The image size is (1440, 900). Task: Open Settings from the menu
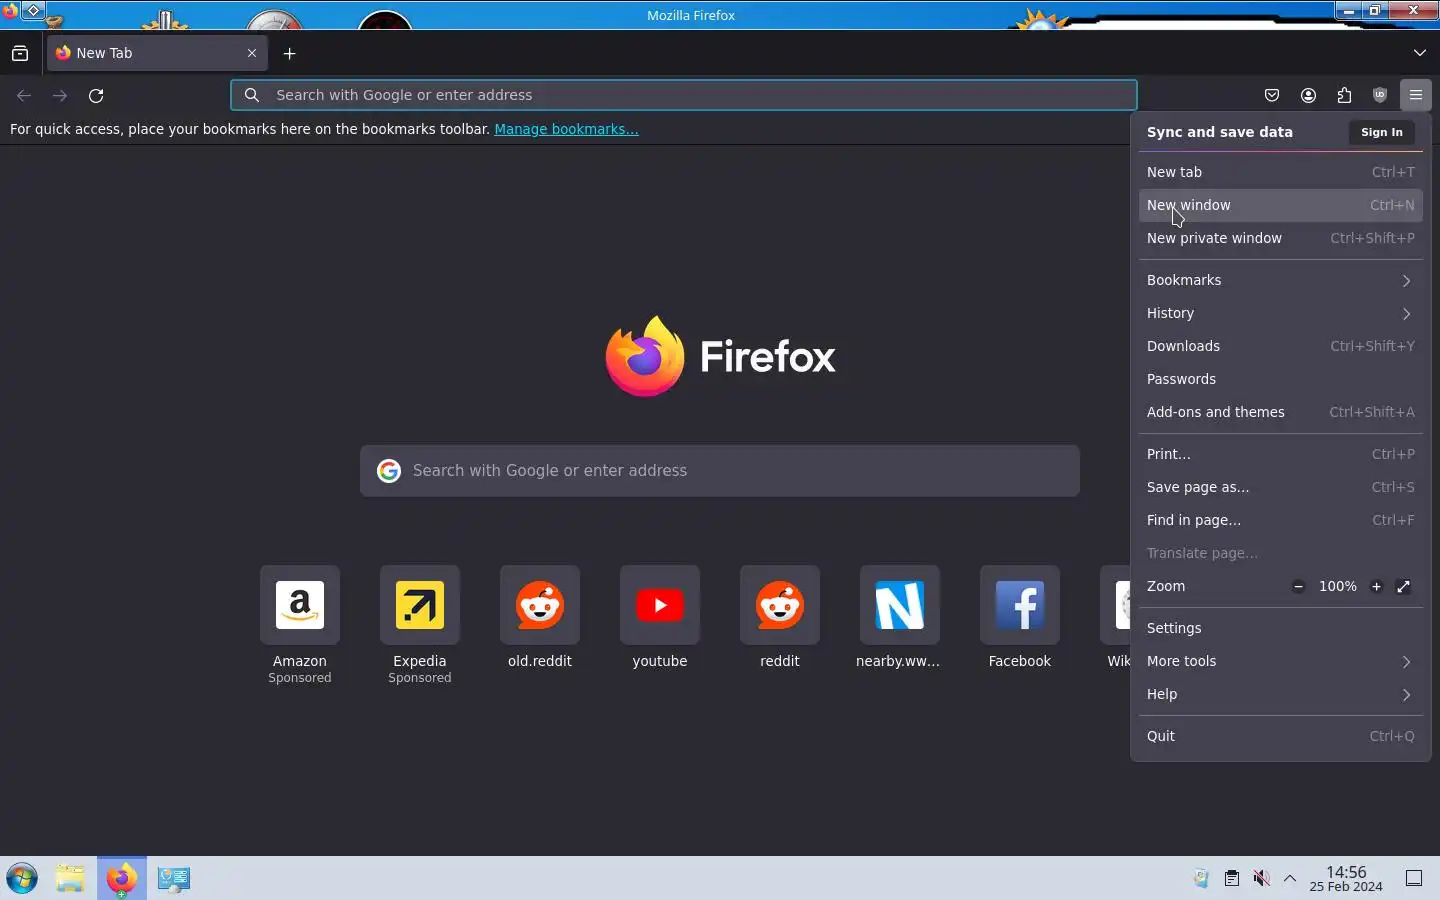coord(1281,628)
